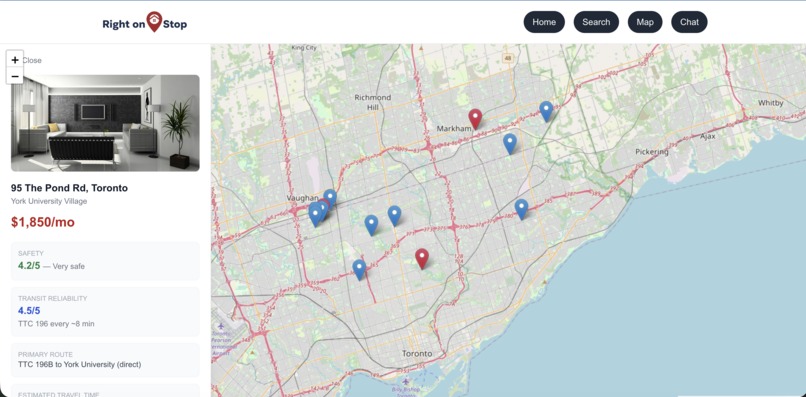Open the living room listing photo
The image size is (806, 397).
pyautogui.click(x=105, y=123)
